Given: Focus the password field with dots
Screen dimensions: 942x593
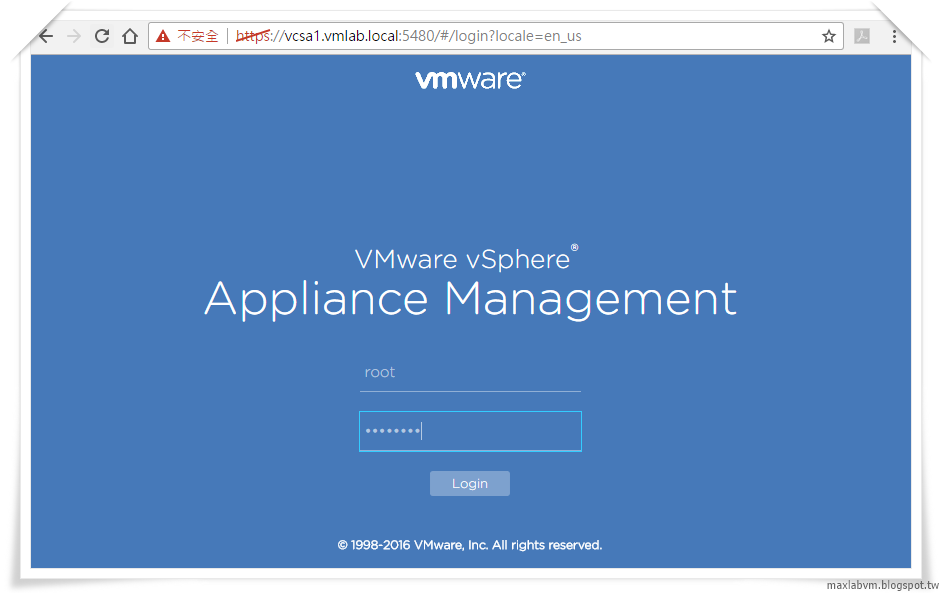Looking at the screenshot, I should (470, 431).
